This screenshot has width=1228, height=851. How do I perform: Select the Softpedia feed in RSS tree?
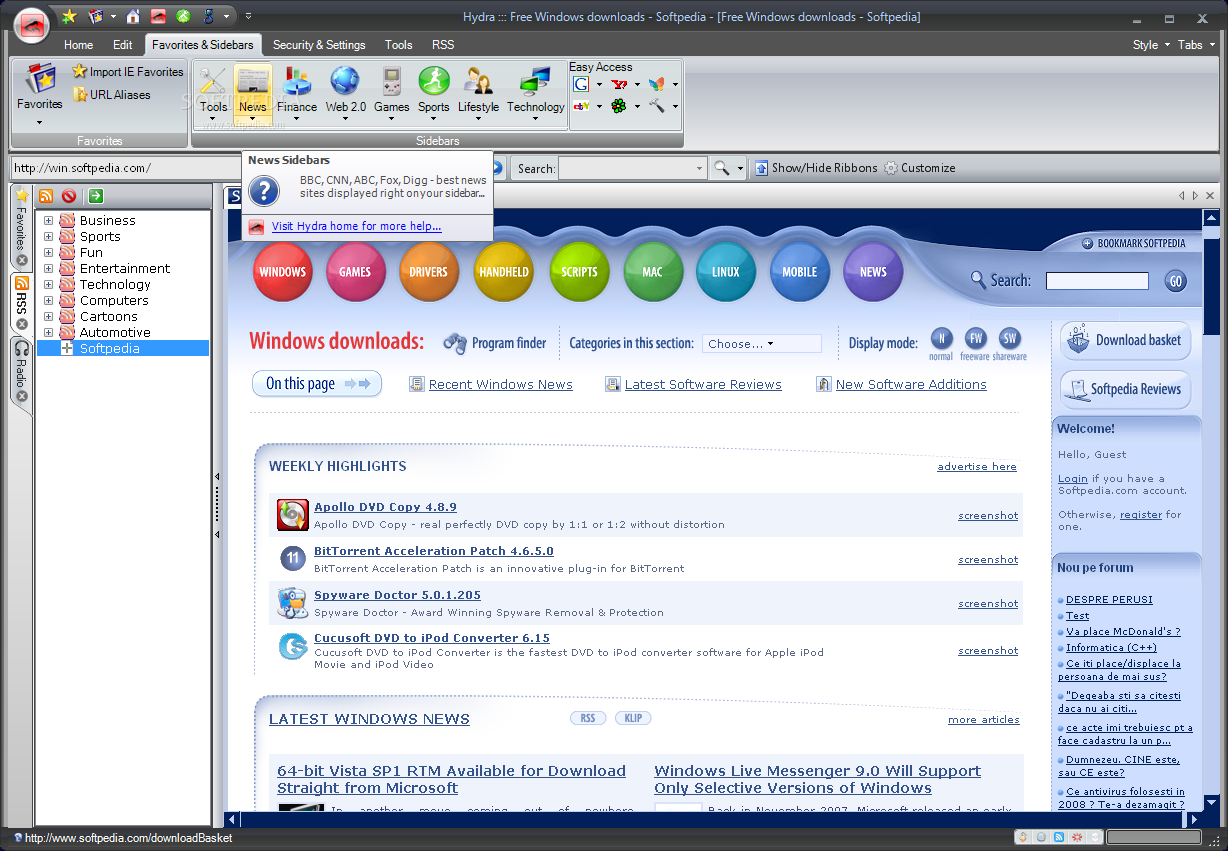pyautogui.click(x=109, y=349)
